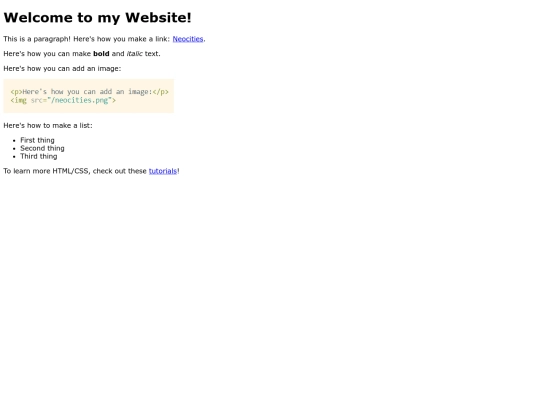Click the italic word in the paragraph

click(x=134, y=54)
